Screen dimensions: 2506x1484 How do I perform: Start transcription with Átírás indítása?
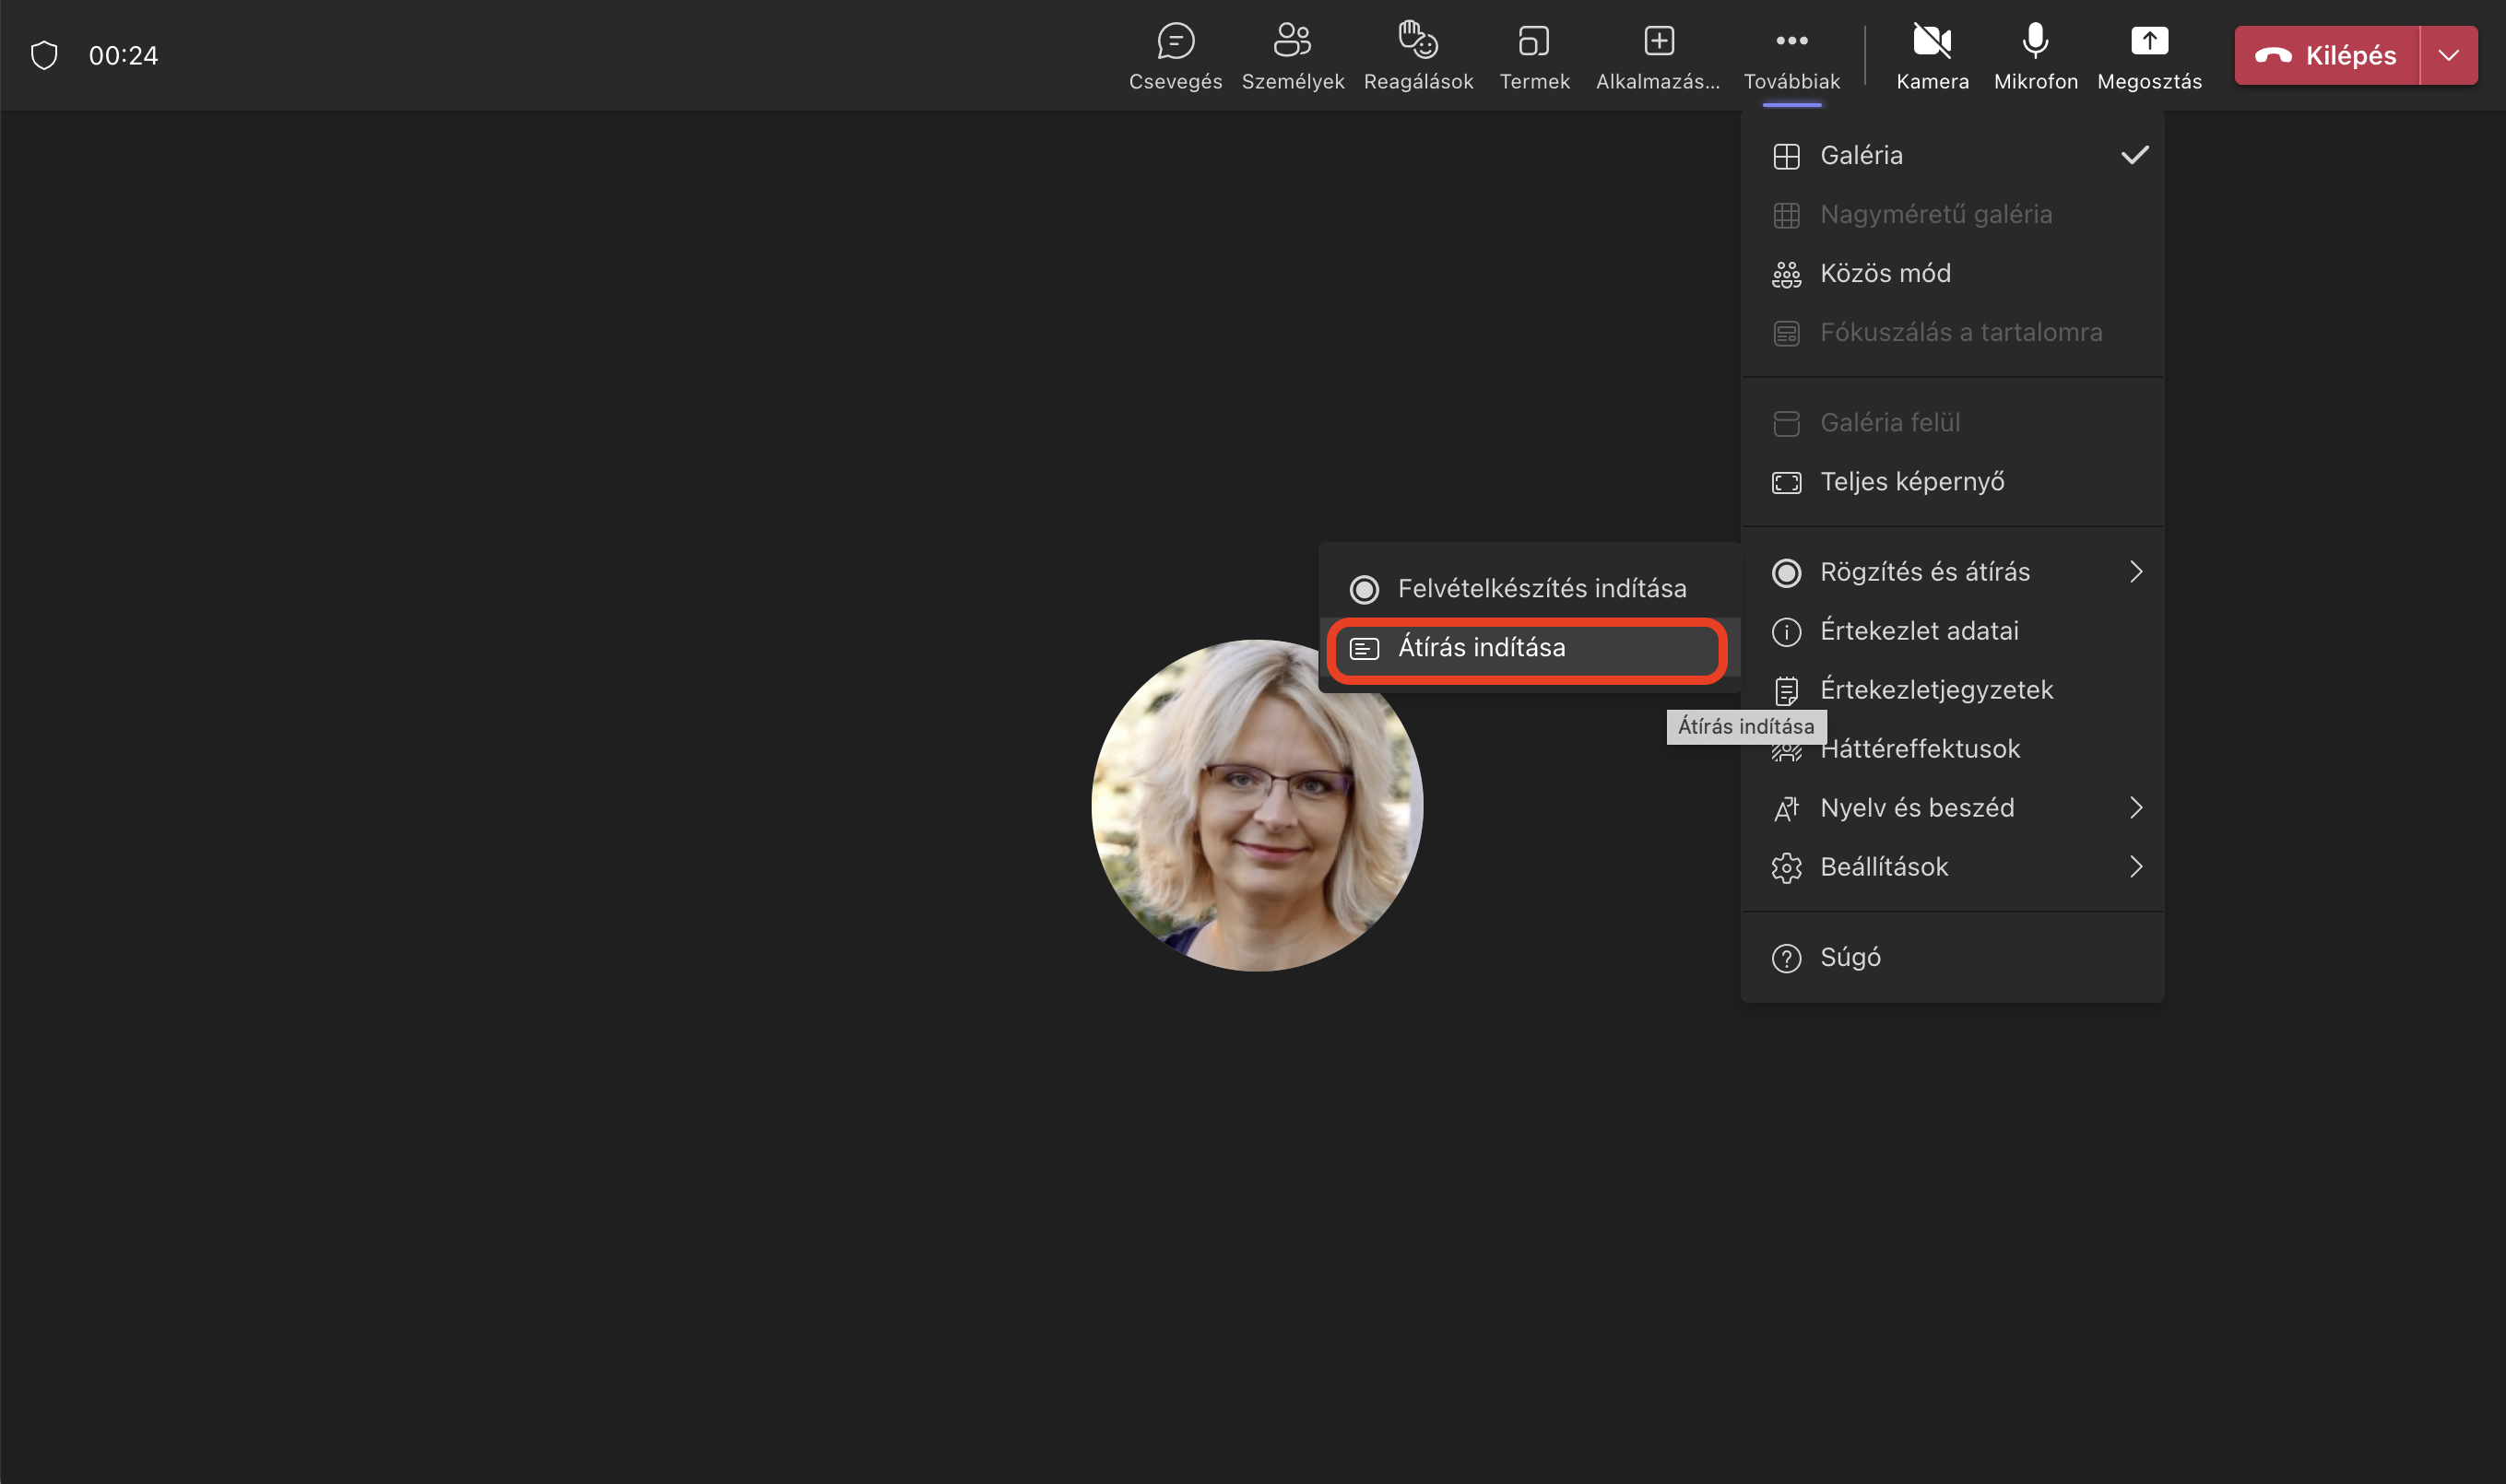1529,648
